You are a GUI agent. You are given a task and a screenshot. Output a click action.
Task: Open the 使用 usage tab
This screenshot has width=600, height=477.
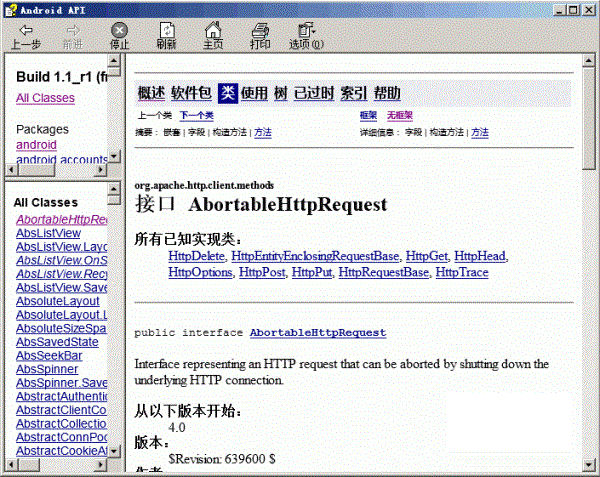[x=254, y=93]
